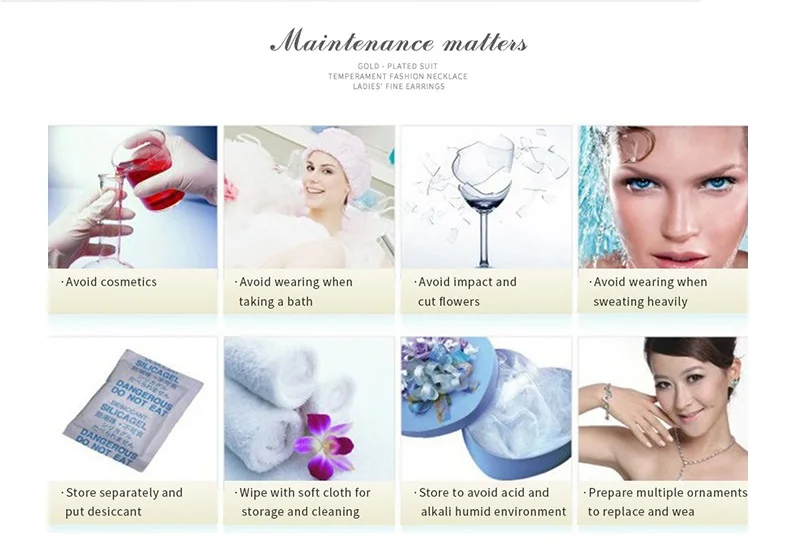This screenshot has width=800, height=550.
Task: Click 'Prepare multiple ornaments' caption
Action: [665, 502]
